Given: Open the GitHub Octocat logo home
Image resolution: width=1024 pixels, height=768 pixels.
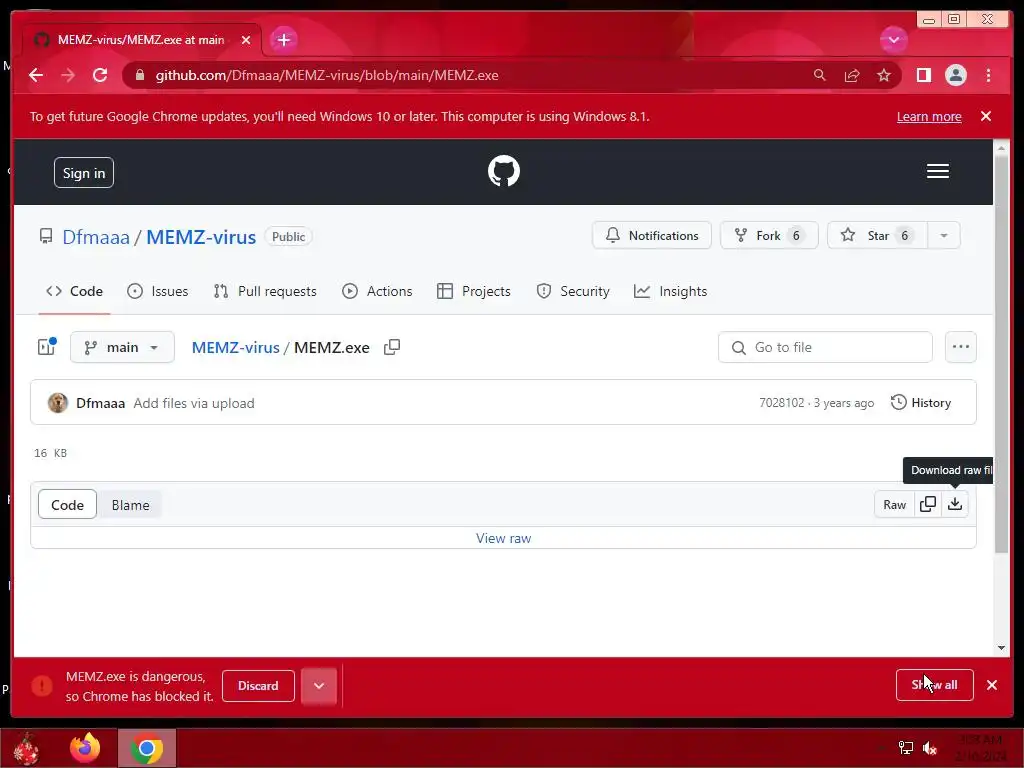Looking at the screenshot, I should (504, 171).
